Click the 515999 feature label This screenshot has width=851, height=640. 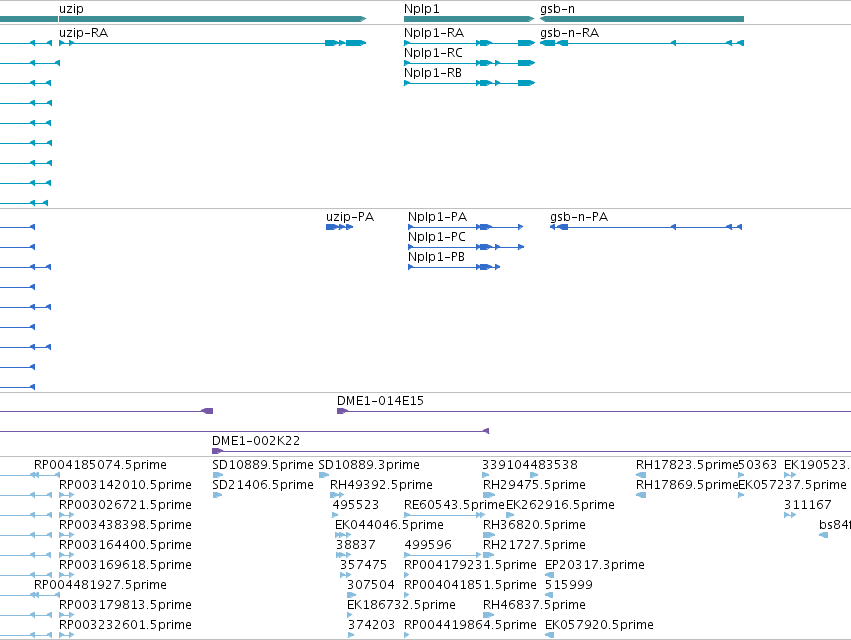coord(569,585)
